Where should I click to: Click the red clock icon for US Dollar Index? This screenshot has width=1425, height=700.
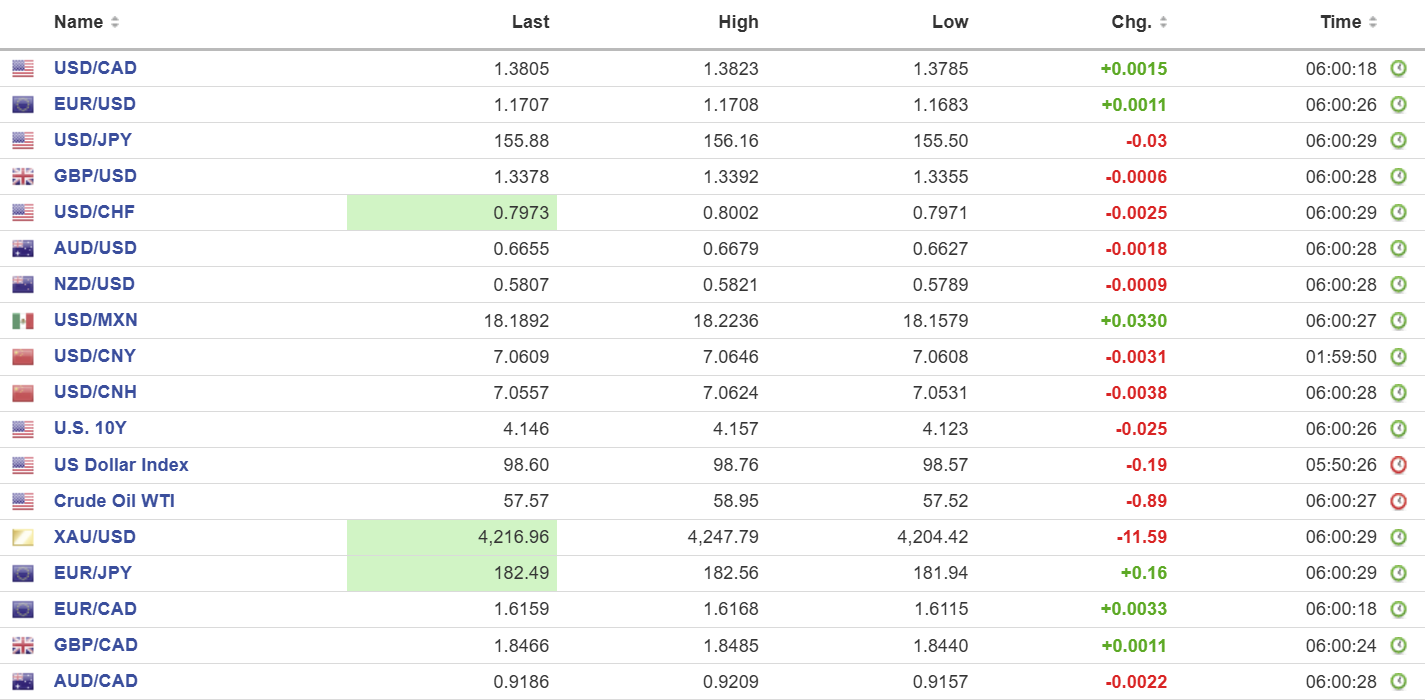point(1398,465)
